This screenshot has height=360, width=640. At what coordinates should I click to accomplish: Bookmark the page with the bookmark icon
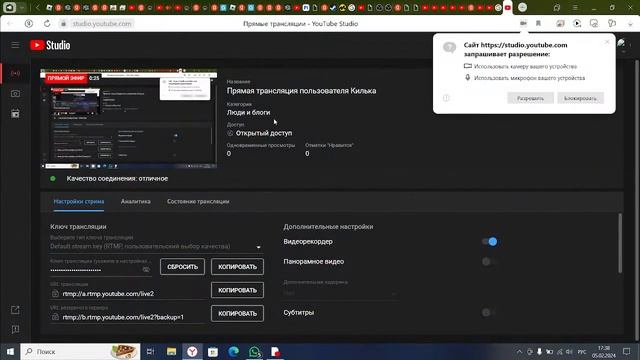click(538, 24)
